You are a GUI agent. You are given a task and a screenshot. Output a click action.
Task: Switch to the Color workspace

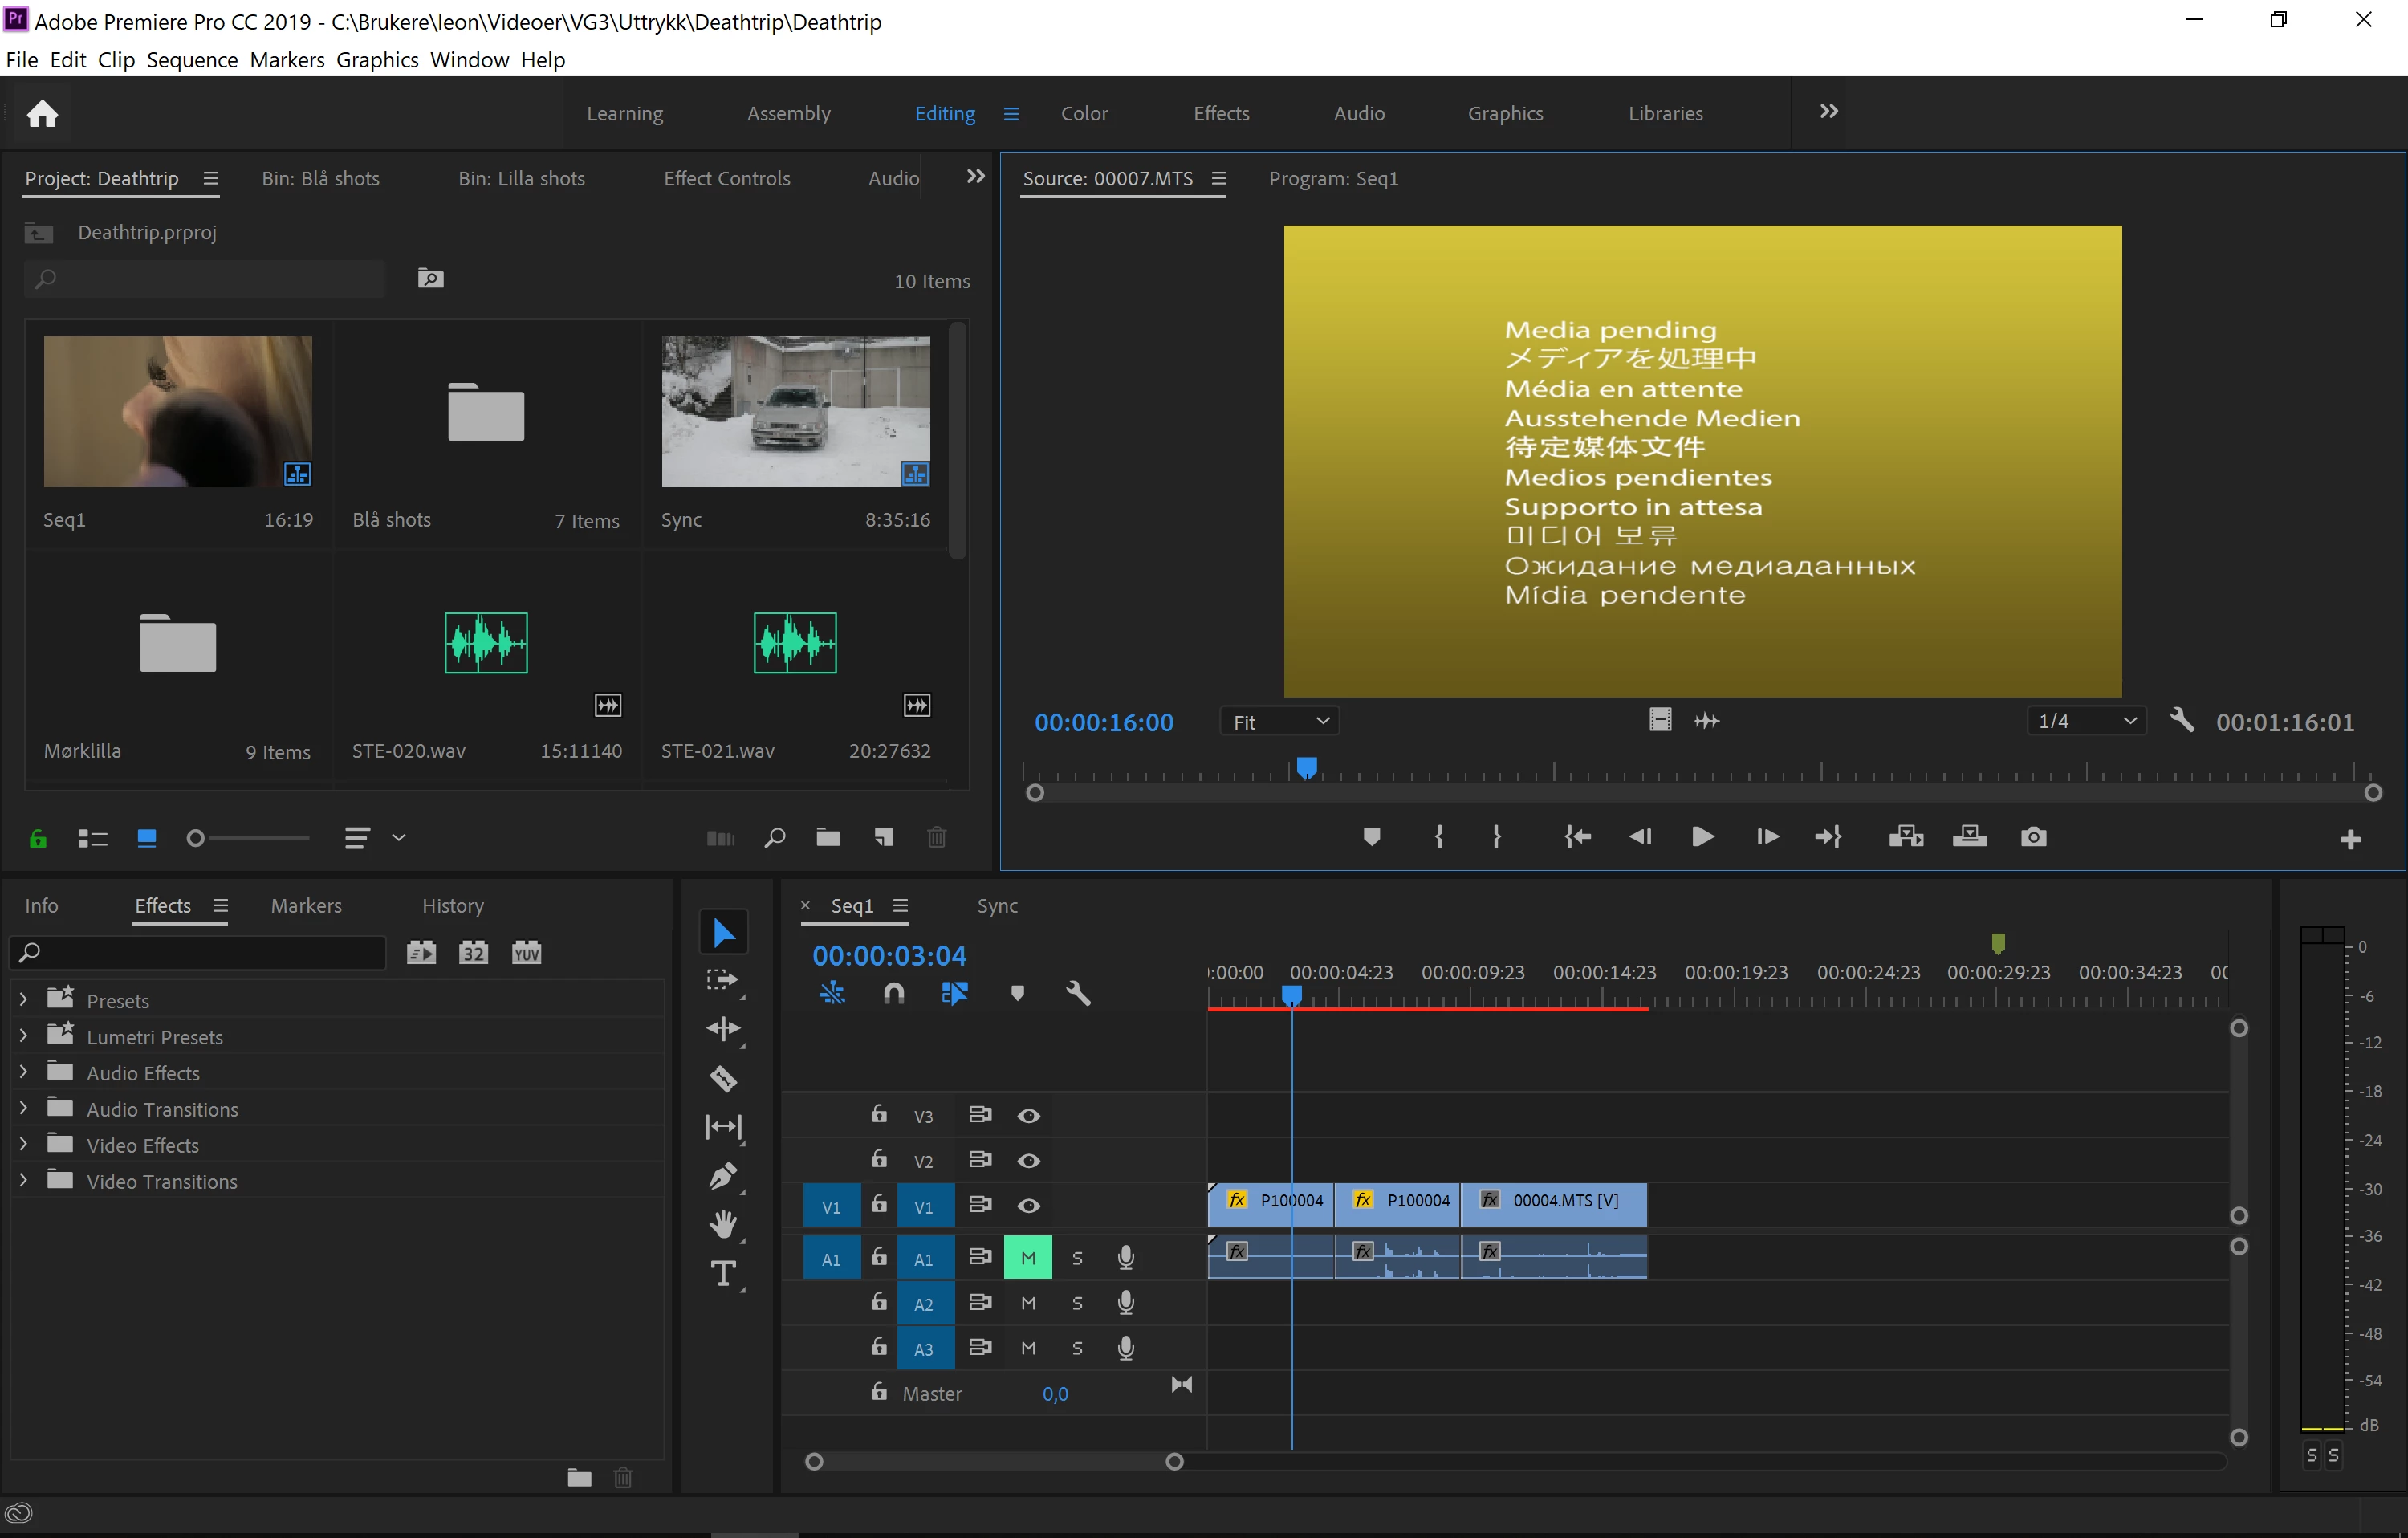click(1084, 113)
